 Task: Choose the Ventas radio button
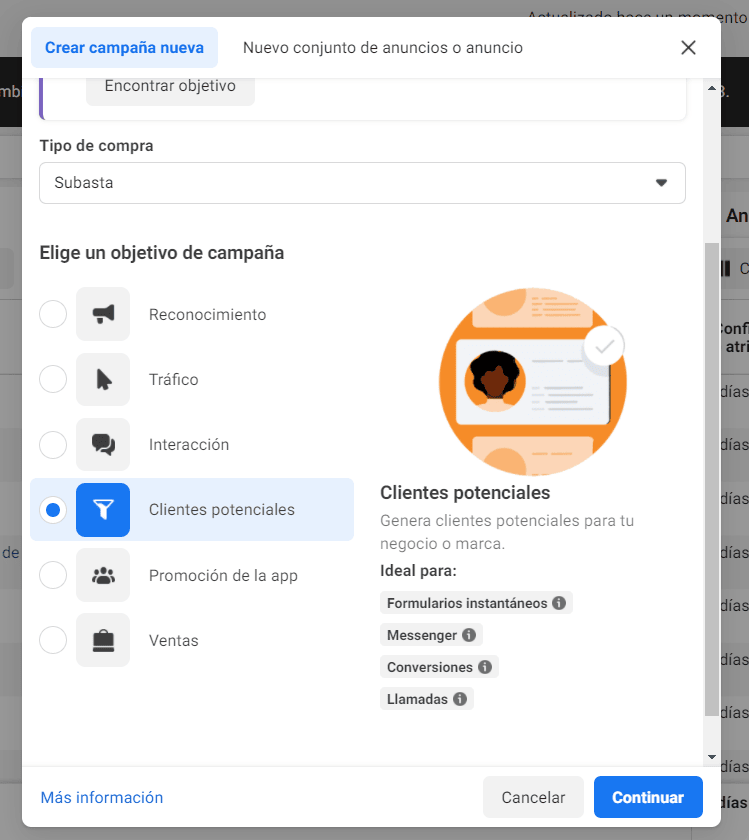click(53, 640)
